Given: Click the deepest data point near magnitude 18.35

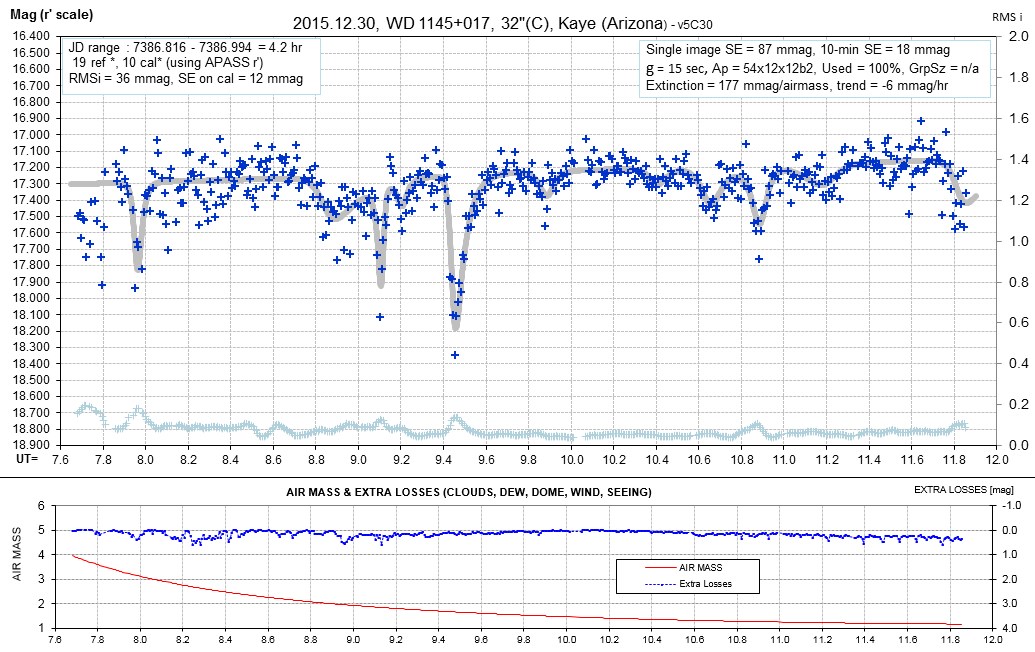Looking at the screenshot, I should tap(454, 355).
